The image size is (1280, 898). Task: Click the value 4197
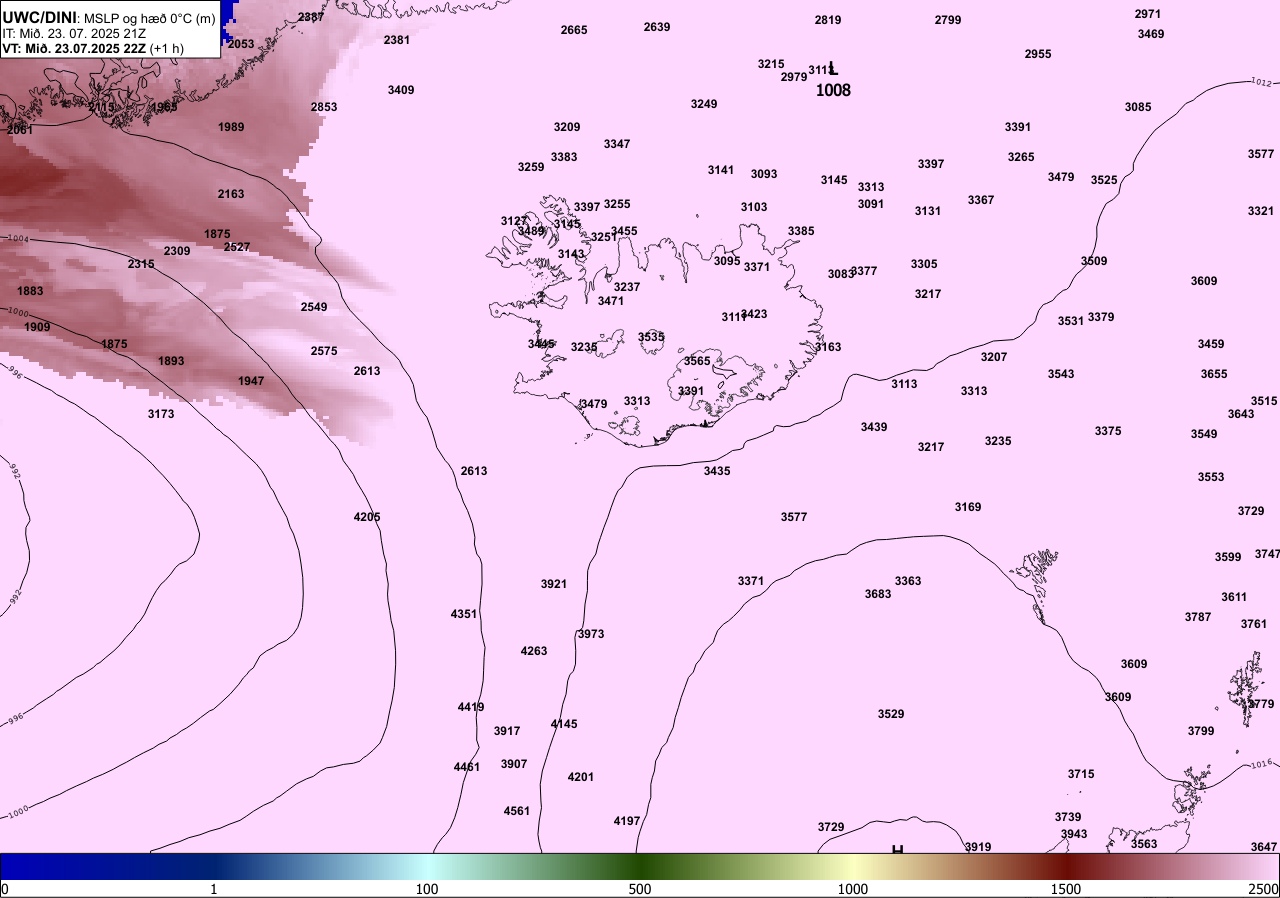click(627, 821)
